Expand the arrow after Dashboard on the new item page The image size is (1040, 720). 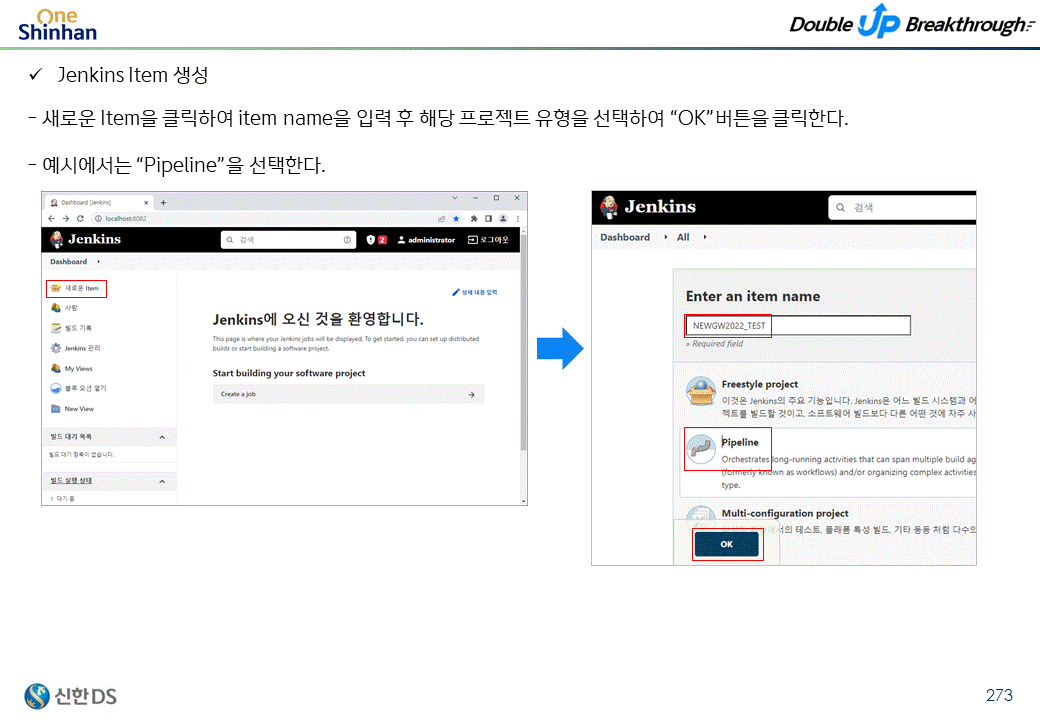(665, 237)
